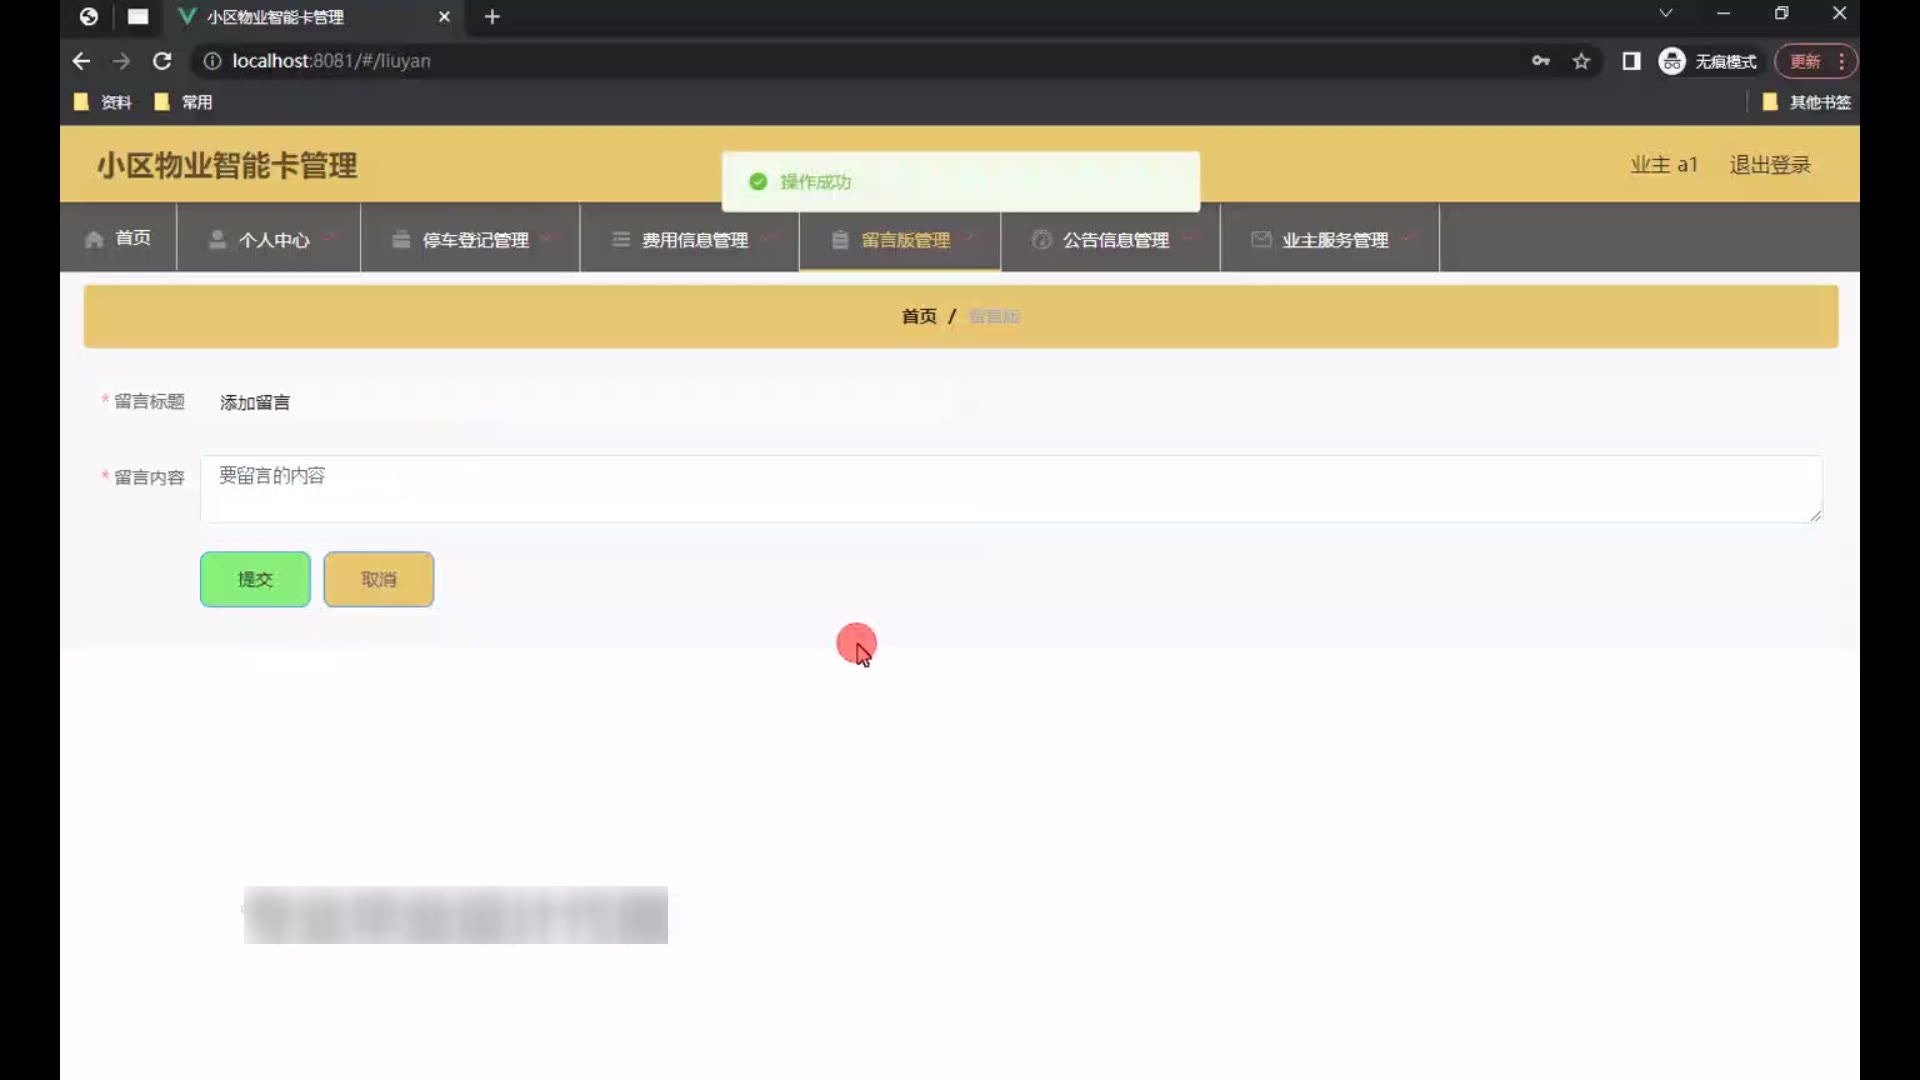Click the clipboard icon beside 留言版管理
This screenshot has height=1080, width=1920.
[x=840, y=239]
